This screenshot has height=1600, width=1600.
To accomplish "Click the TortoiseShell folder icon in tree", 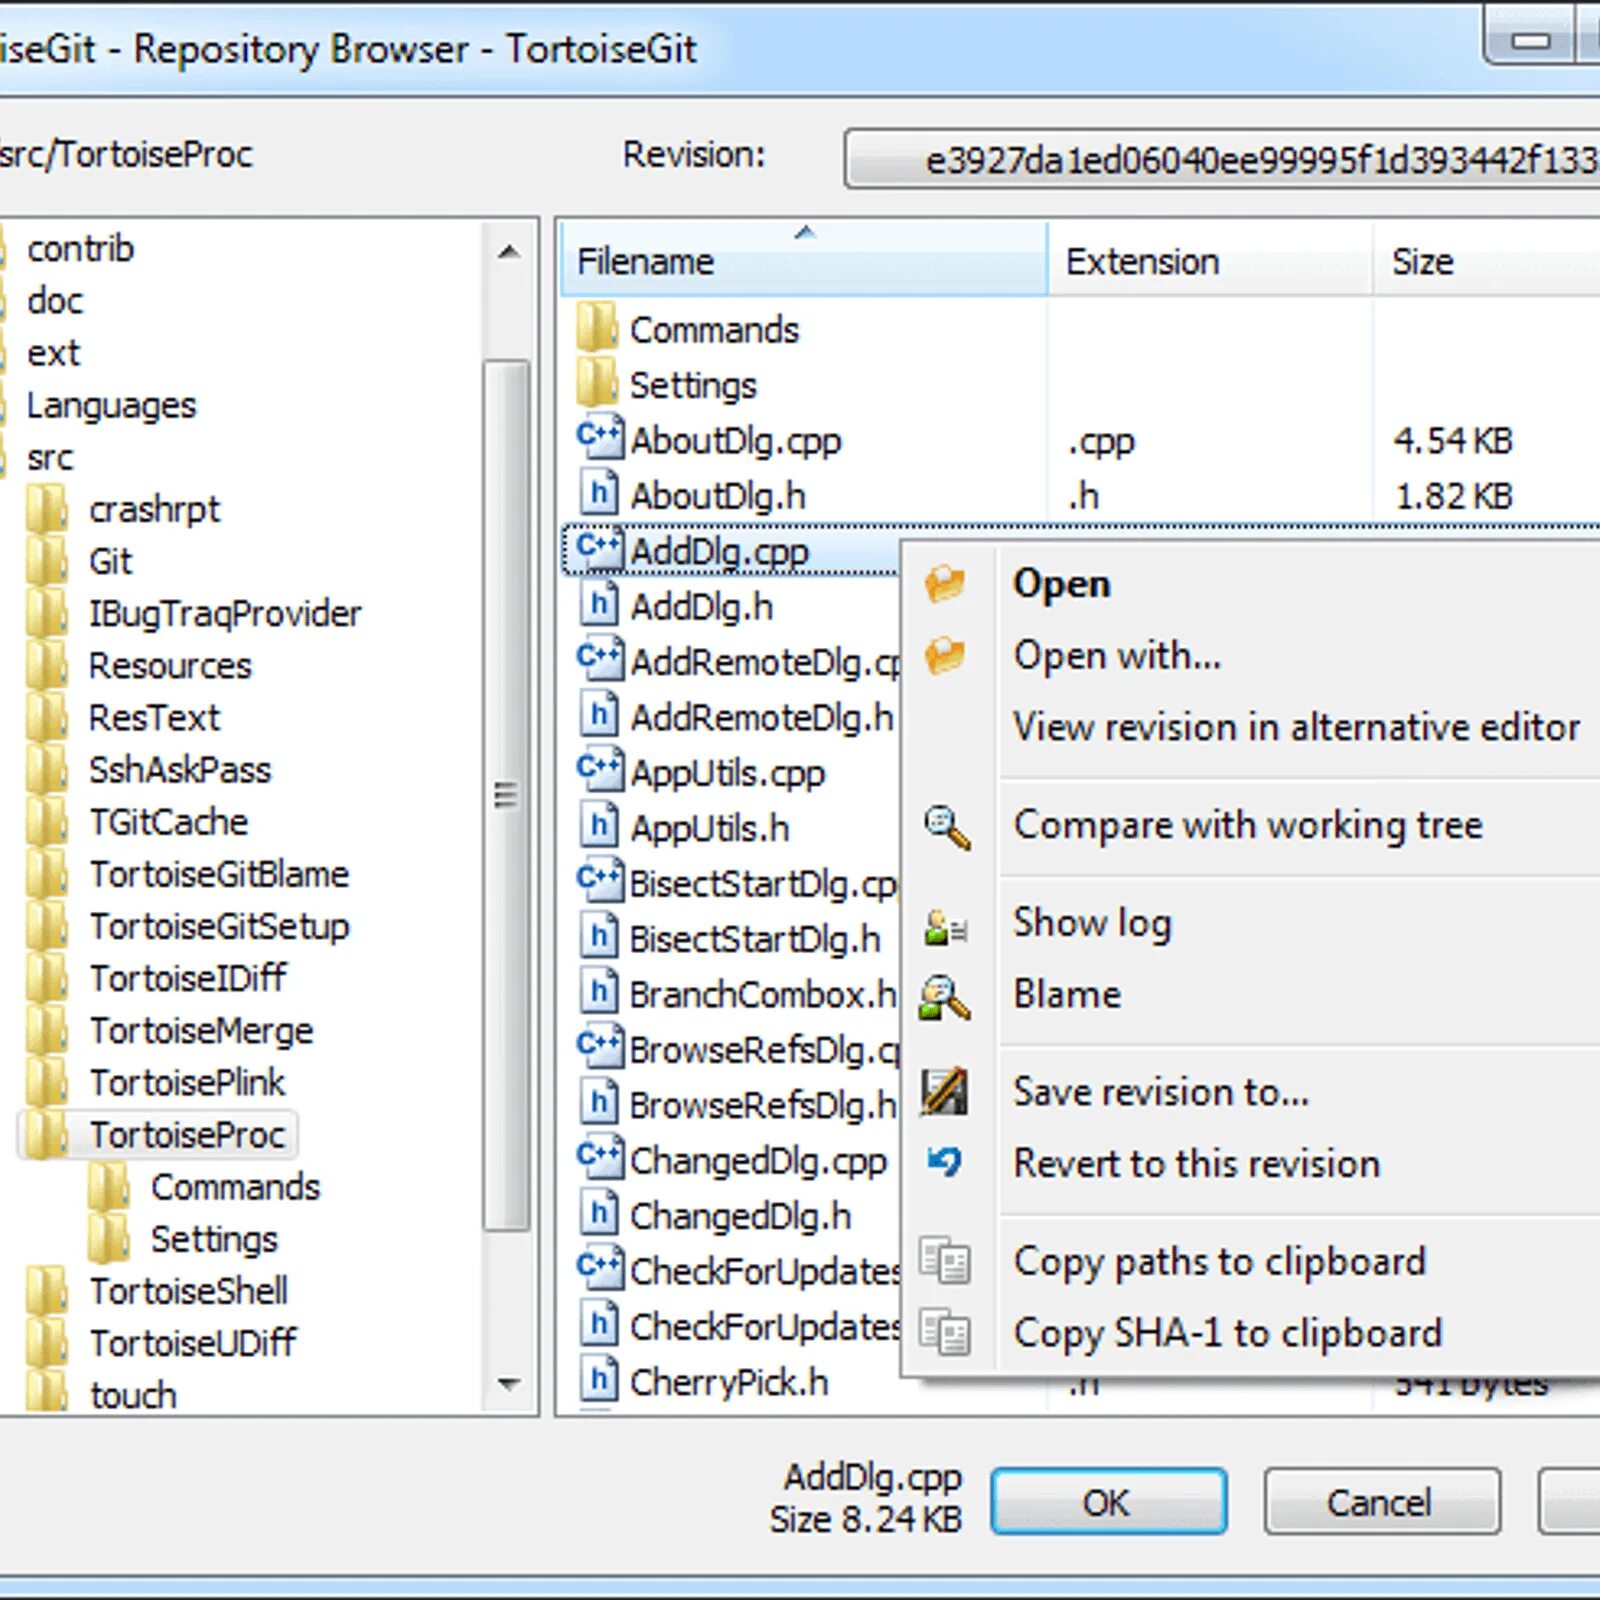I will click(47, 1291).
